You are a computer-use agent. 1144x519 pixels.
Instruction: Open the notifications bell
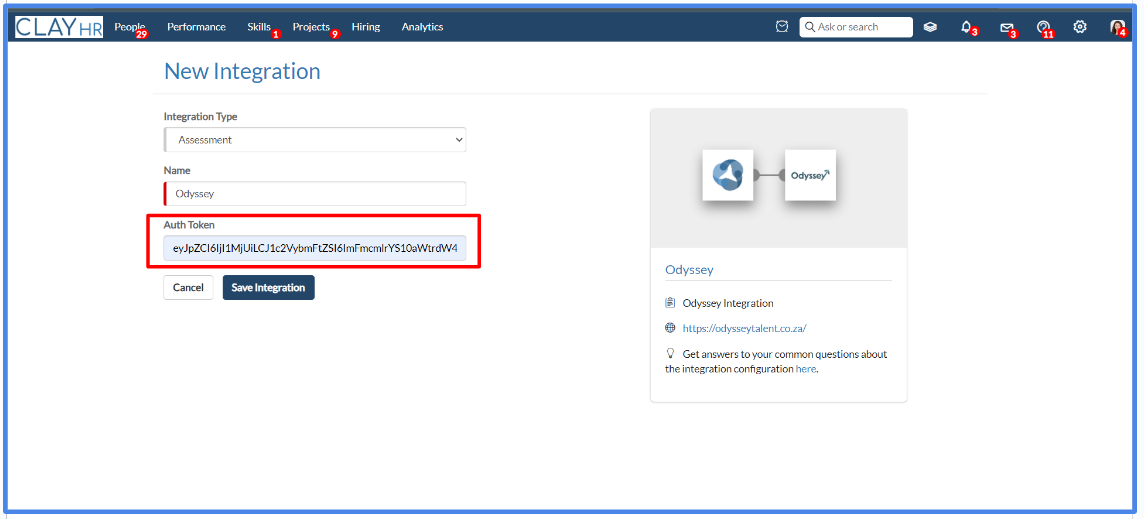[967, 27]
